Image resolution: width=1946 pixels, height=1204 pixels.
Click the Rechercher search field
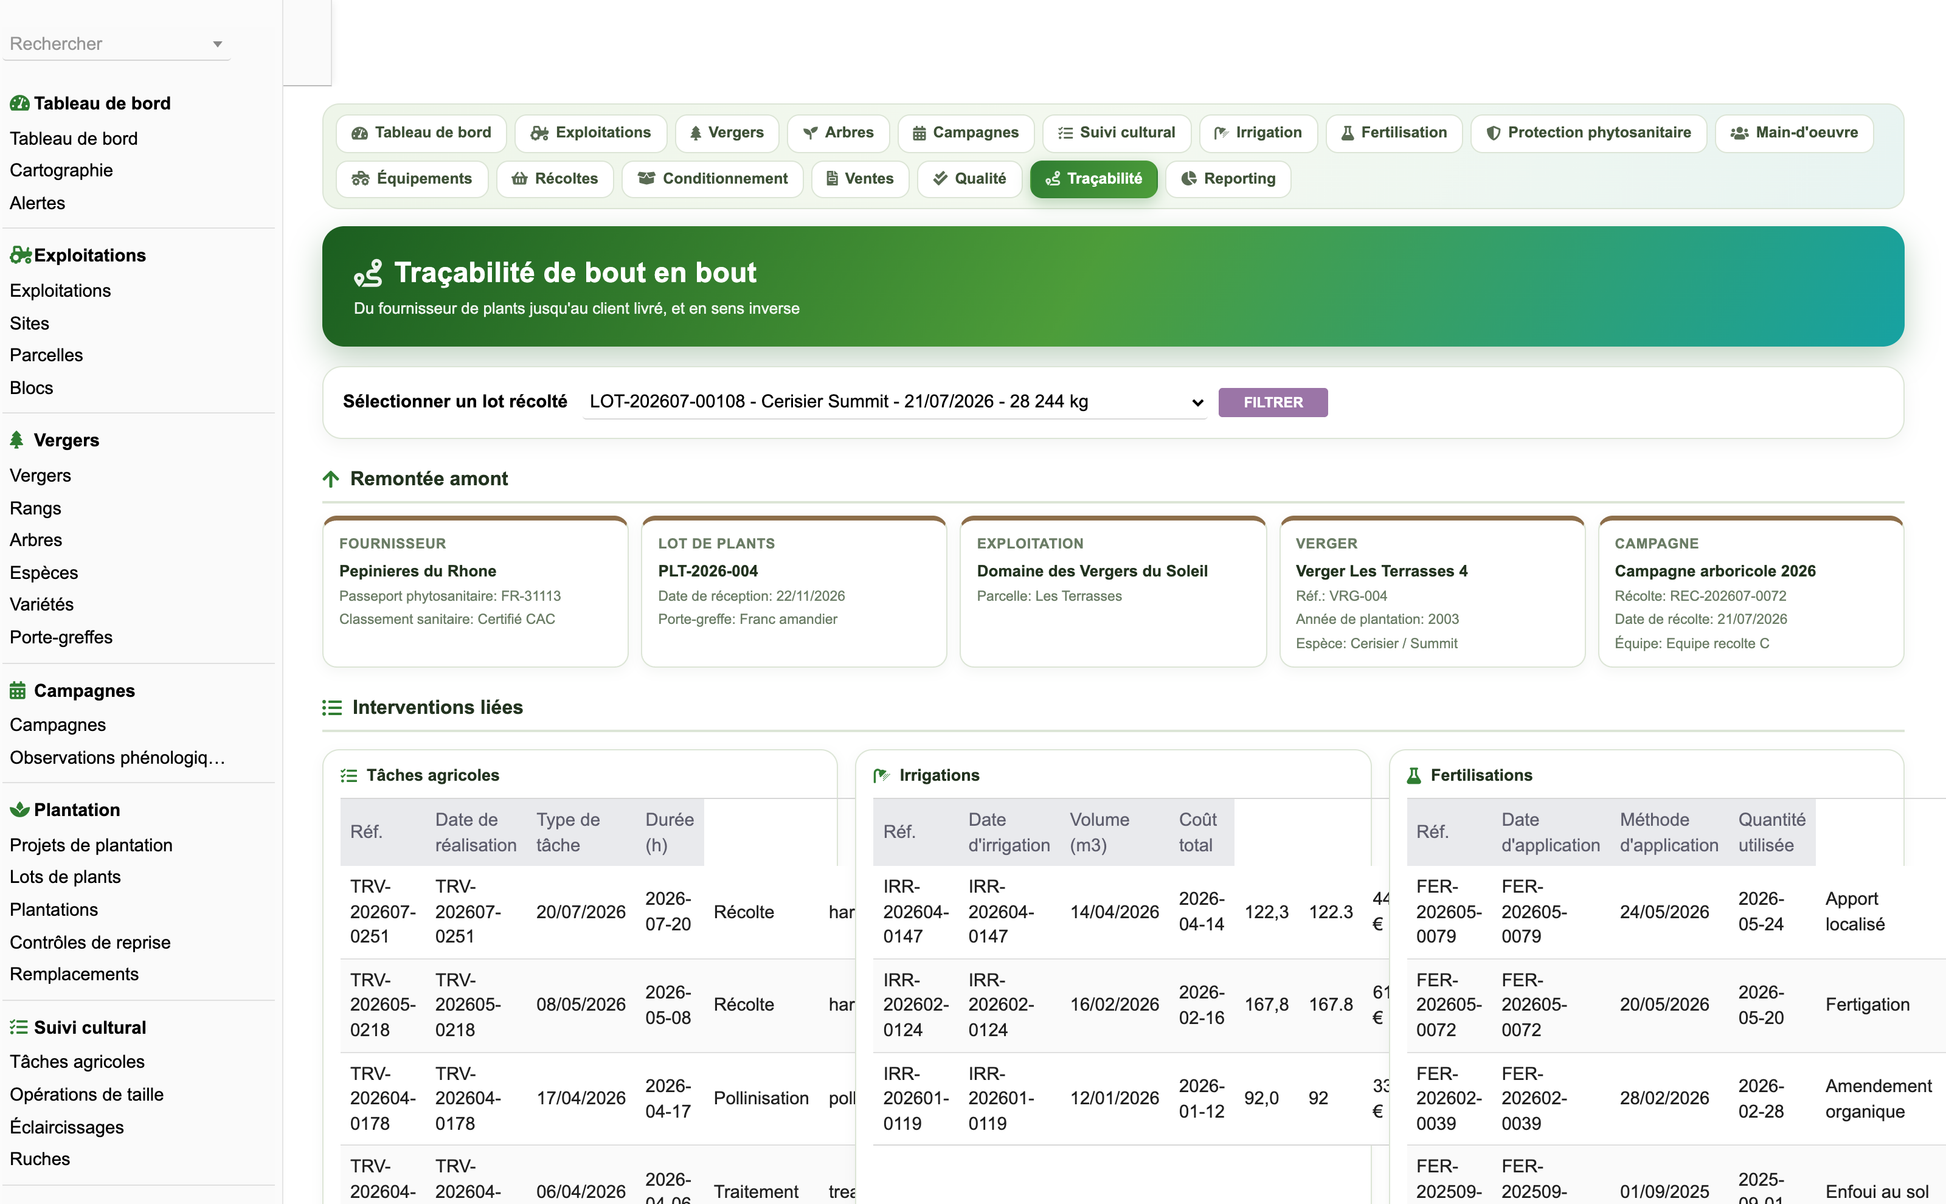click(x=117, y=44)
